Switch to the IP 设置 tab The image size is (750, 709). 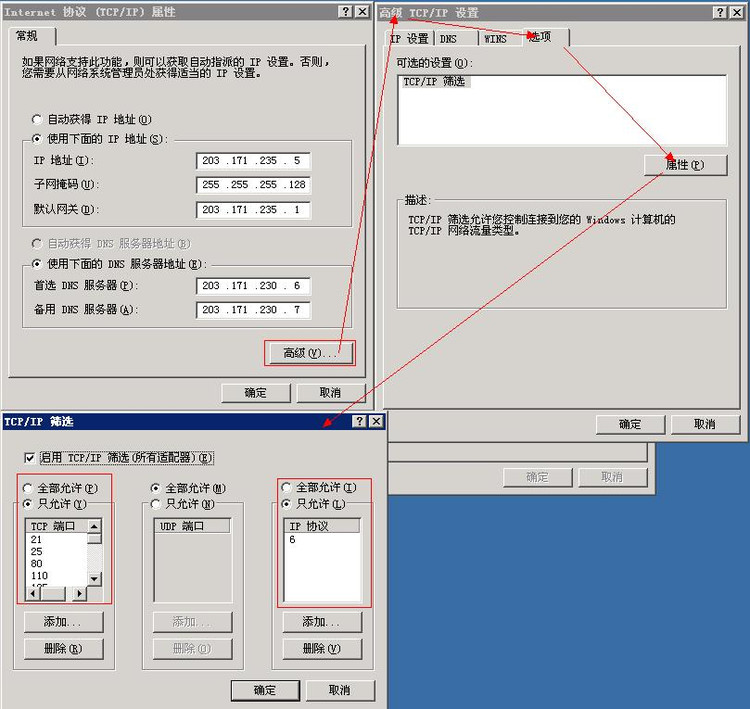click(x=409, y=39)
